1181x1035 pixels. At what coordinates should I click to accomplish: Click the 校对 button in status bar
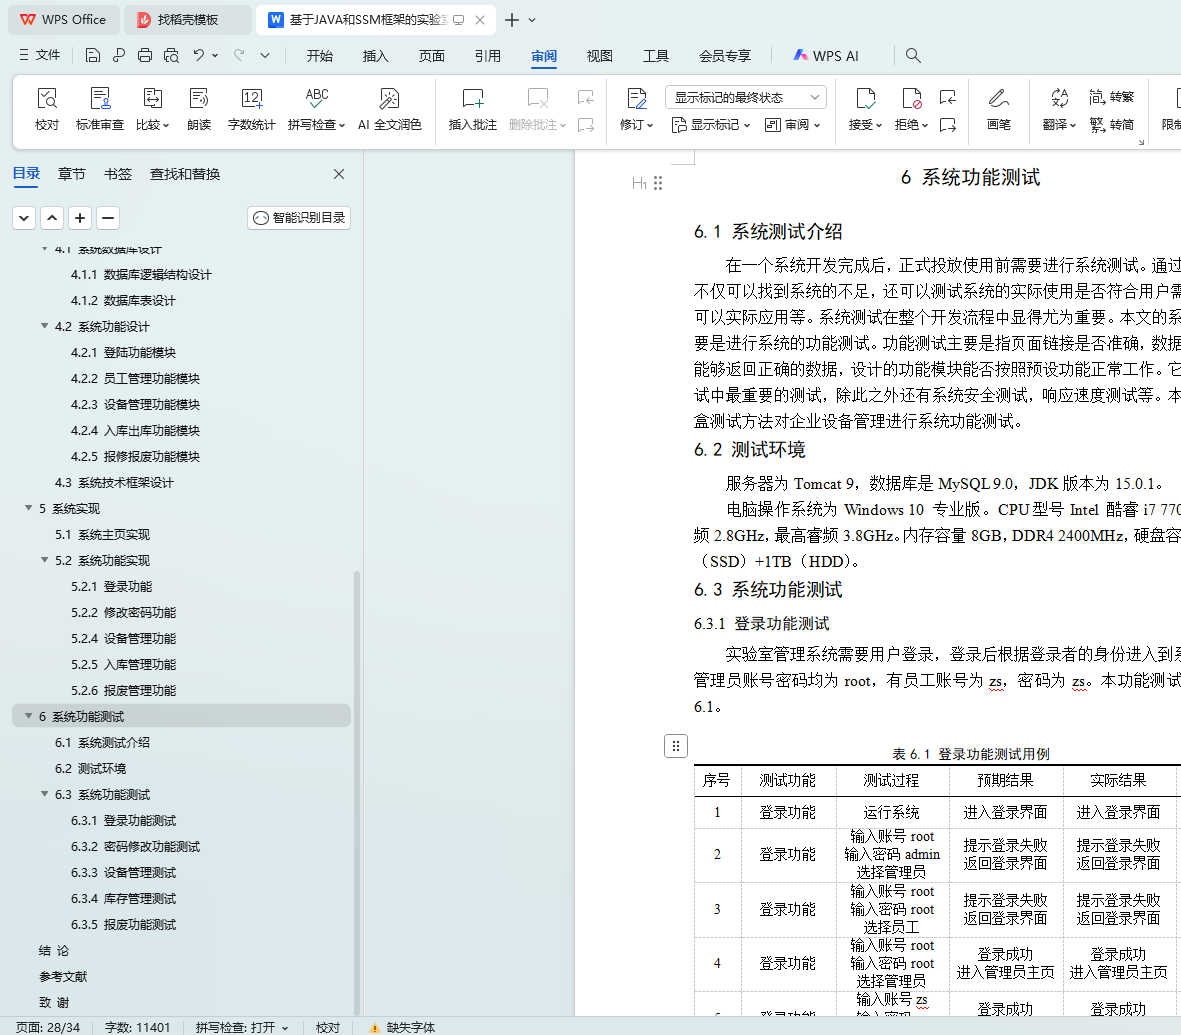coord(328,1027)
